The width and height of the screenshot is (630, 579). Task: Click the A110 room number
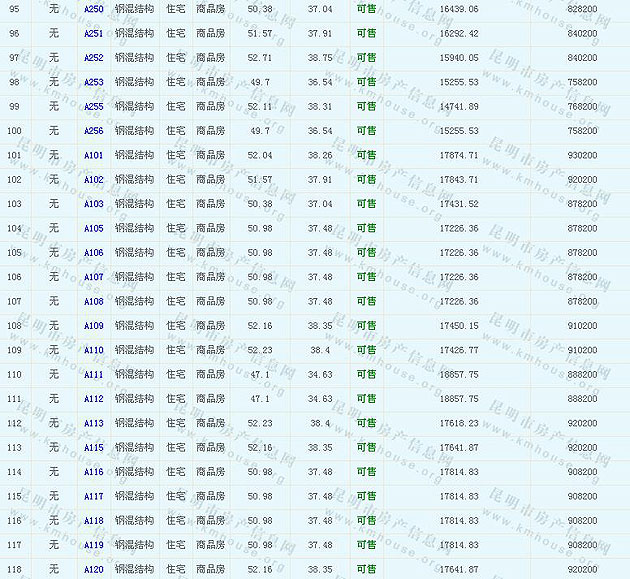(x=93, y=350)
